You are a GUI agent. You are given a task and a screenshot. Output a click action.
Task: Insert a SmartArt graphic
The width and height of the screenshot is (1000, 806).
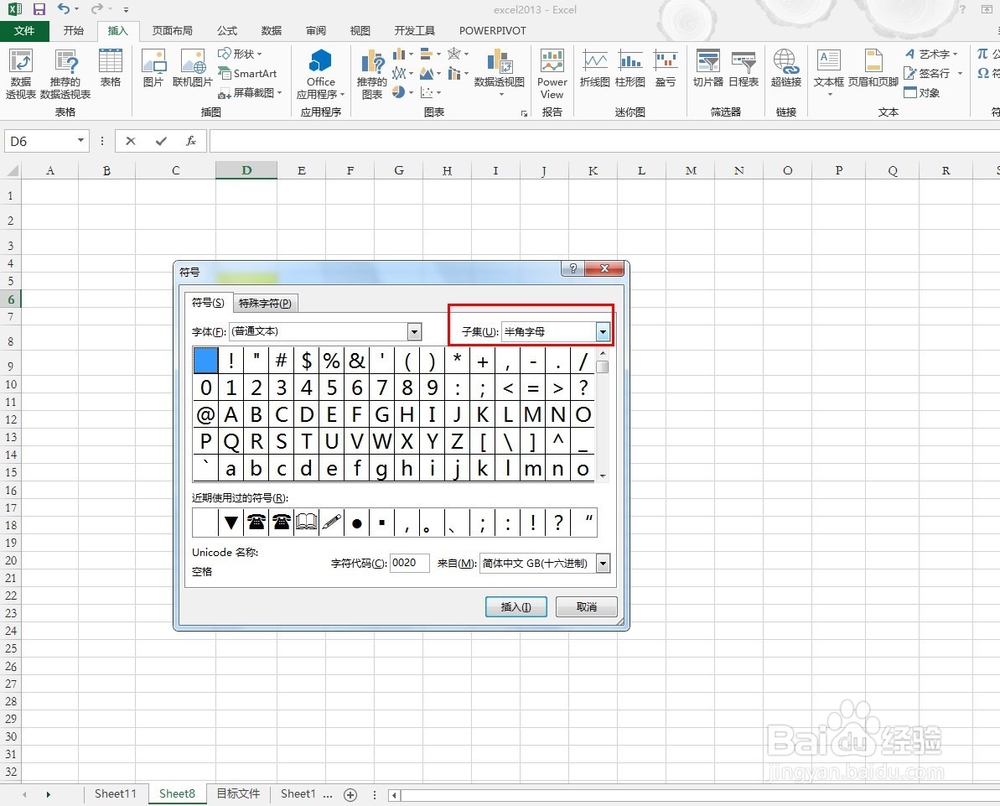point(247,73)
